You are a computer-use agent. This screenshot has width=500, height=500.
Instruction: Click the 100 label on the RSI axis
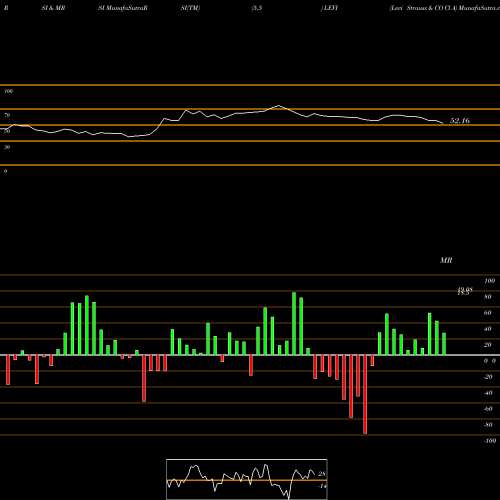[x=9, y=91]
